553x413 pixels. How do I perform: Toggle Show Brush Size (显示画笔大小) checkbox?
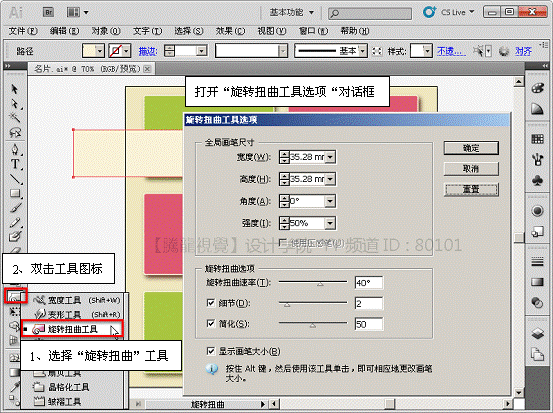[x=211, y=351]
